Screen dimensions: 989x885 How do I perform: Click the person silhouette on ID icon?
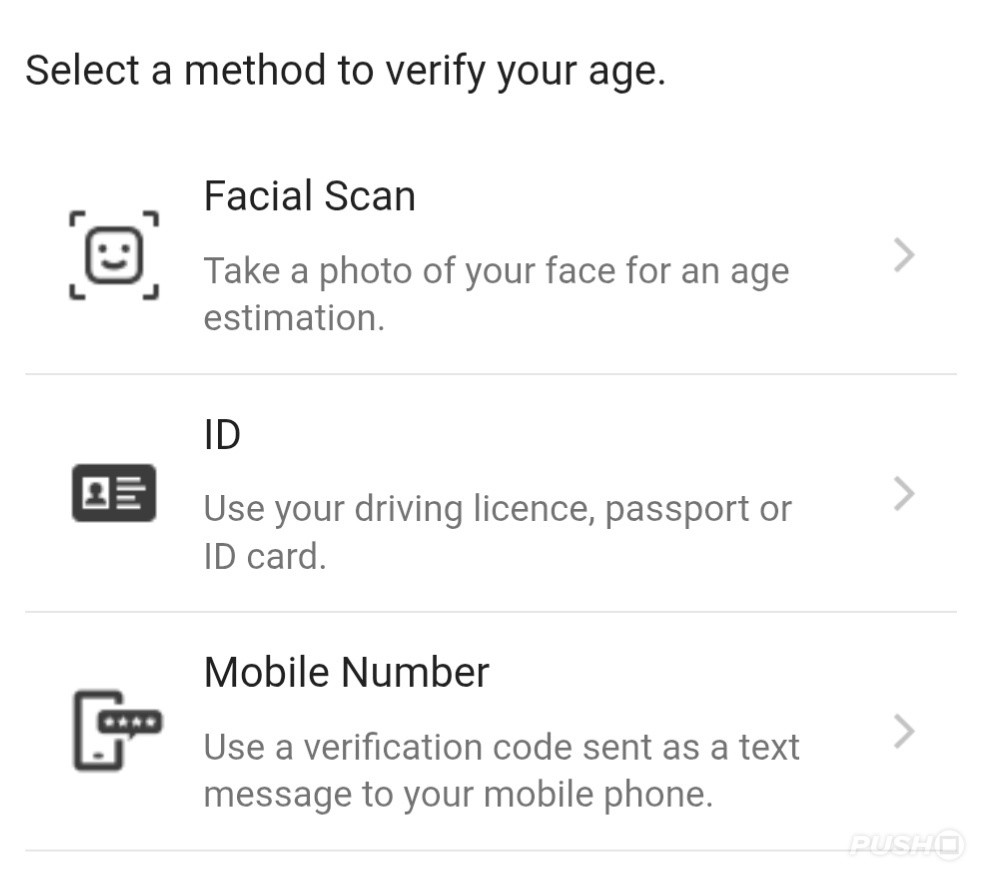(x=95, y=492)
